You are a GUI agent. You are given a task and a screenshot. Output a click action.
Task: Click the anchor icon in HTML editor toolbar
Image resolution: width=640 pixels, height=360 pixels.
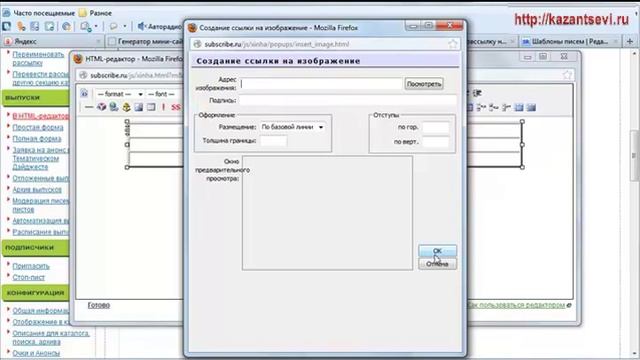(127, 107)
